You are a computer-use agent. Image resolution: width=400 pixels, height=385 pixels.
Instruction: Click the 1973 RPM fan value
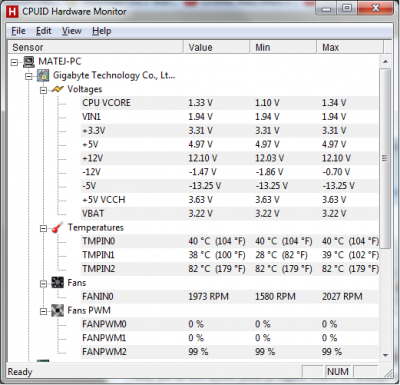click(x=209, y=297)
